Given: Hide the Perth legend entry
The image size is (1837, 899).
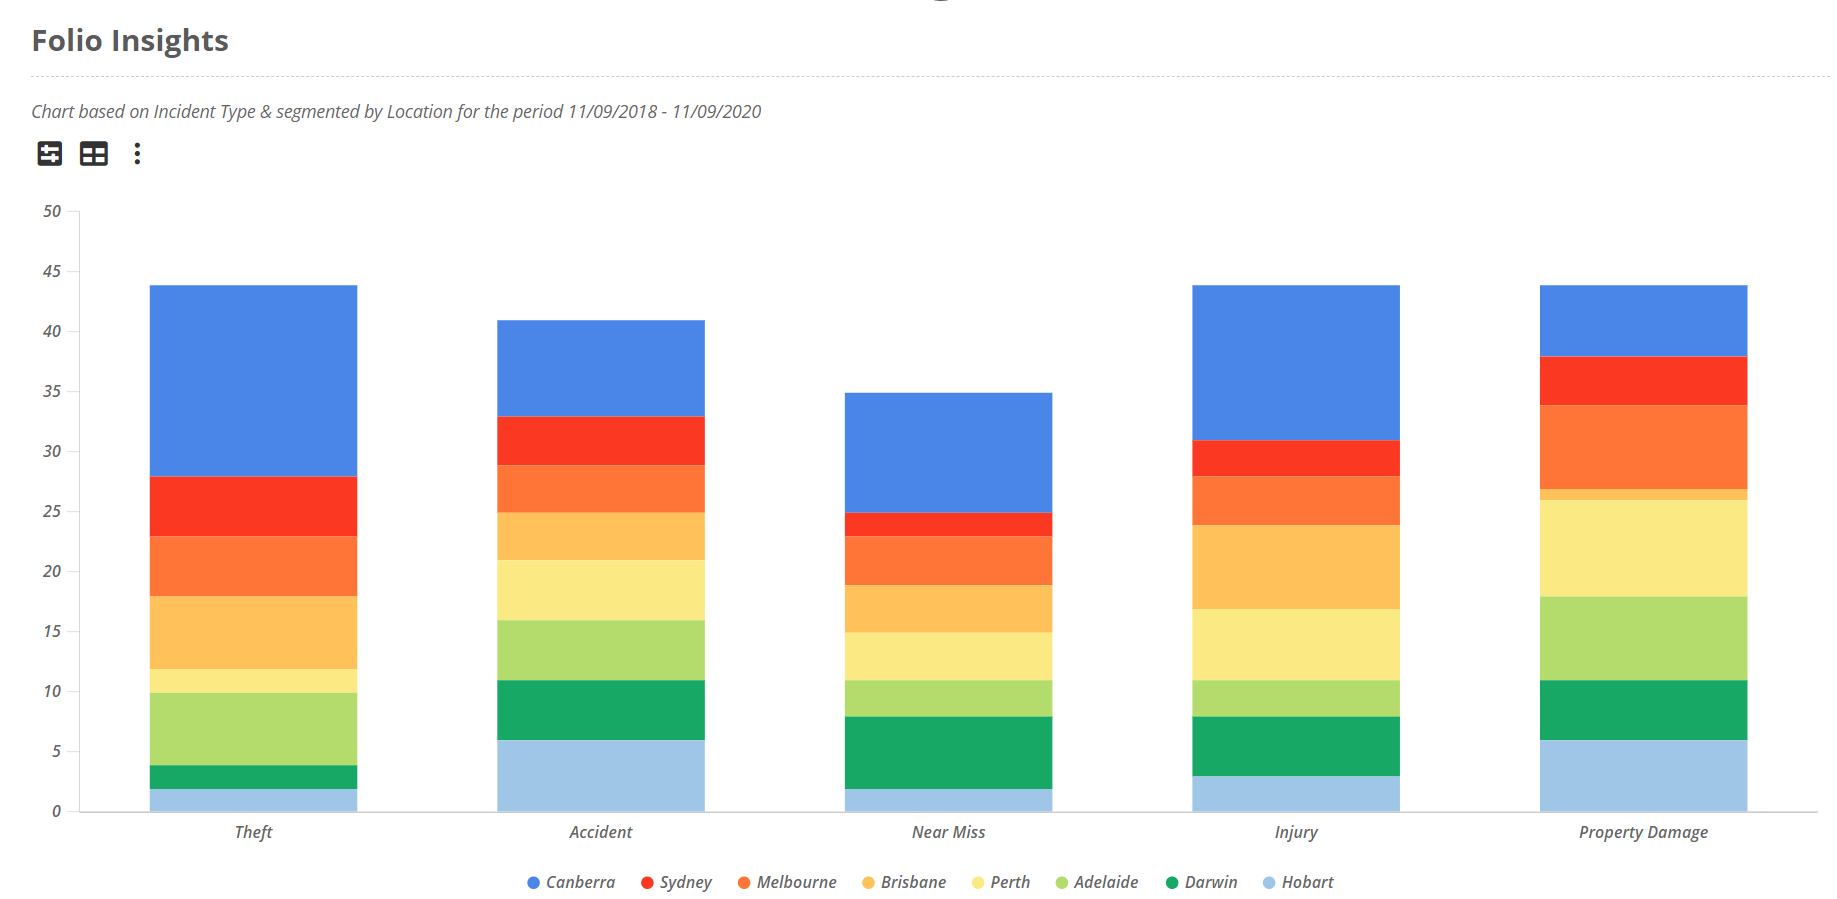Looking at the screenshot, I should 1001,882.
